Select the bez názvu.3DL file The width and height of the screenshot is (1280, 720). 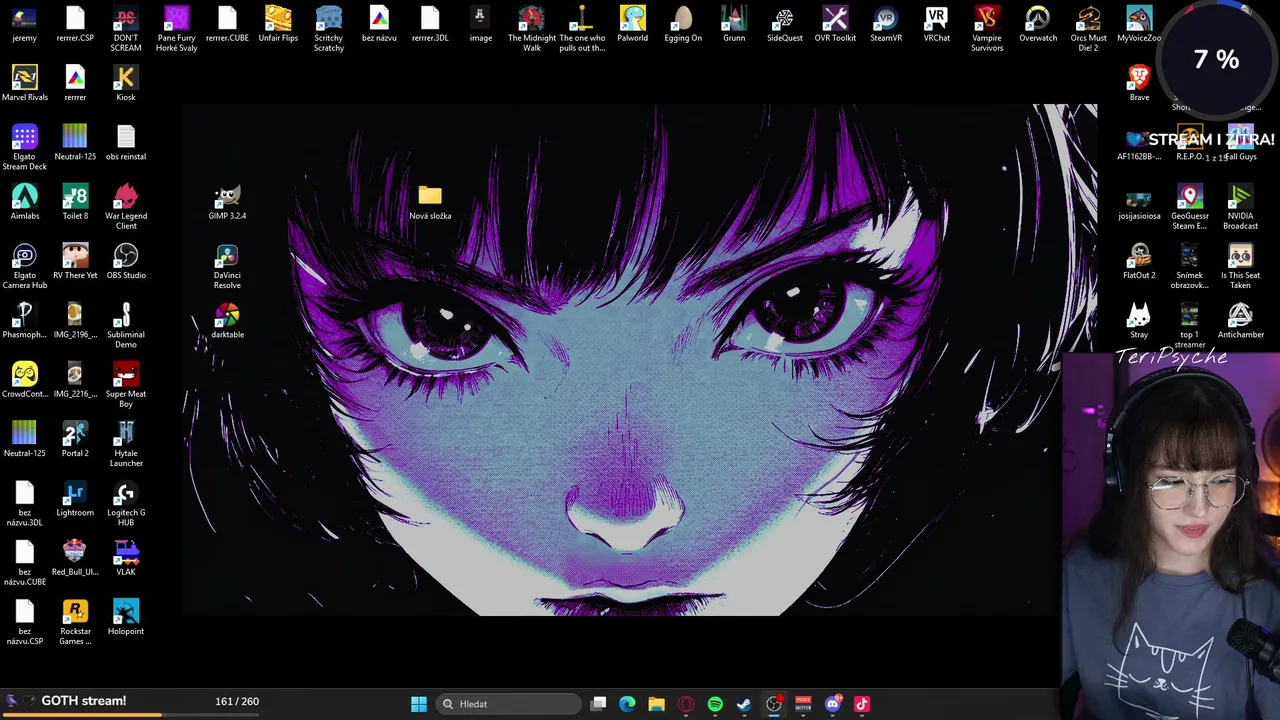[25, 503]
